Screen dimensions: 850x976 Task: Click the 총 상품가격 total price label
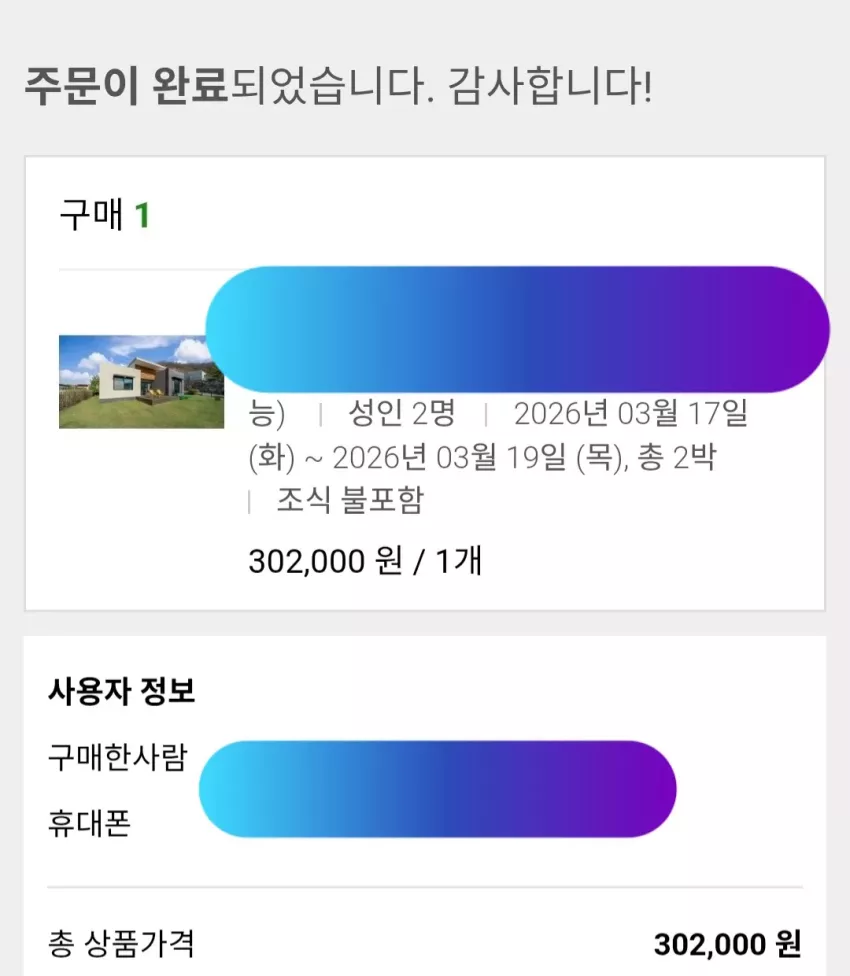[121, 943]
